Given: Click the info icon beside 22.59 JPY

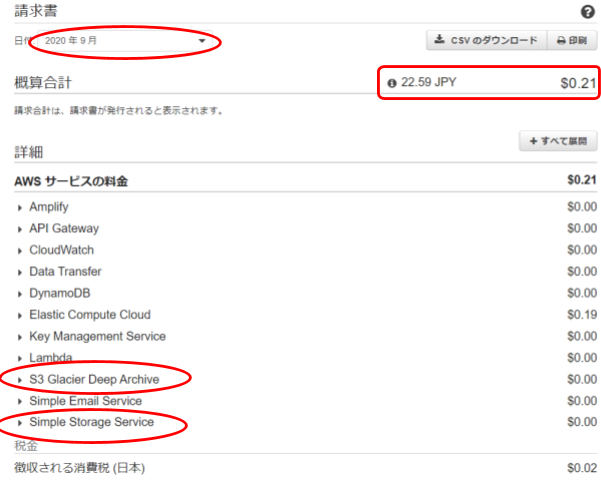Looking at the screenshot, I should click(x=391, y=83).
